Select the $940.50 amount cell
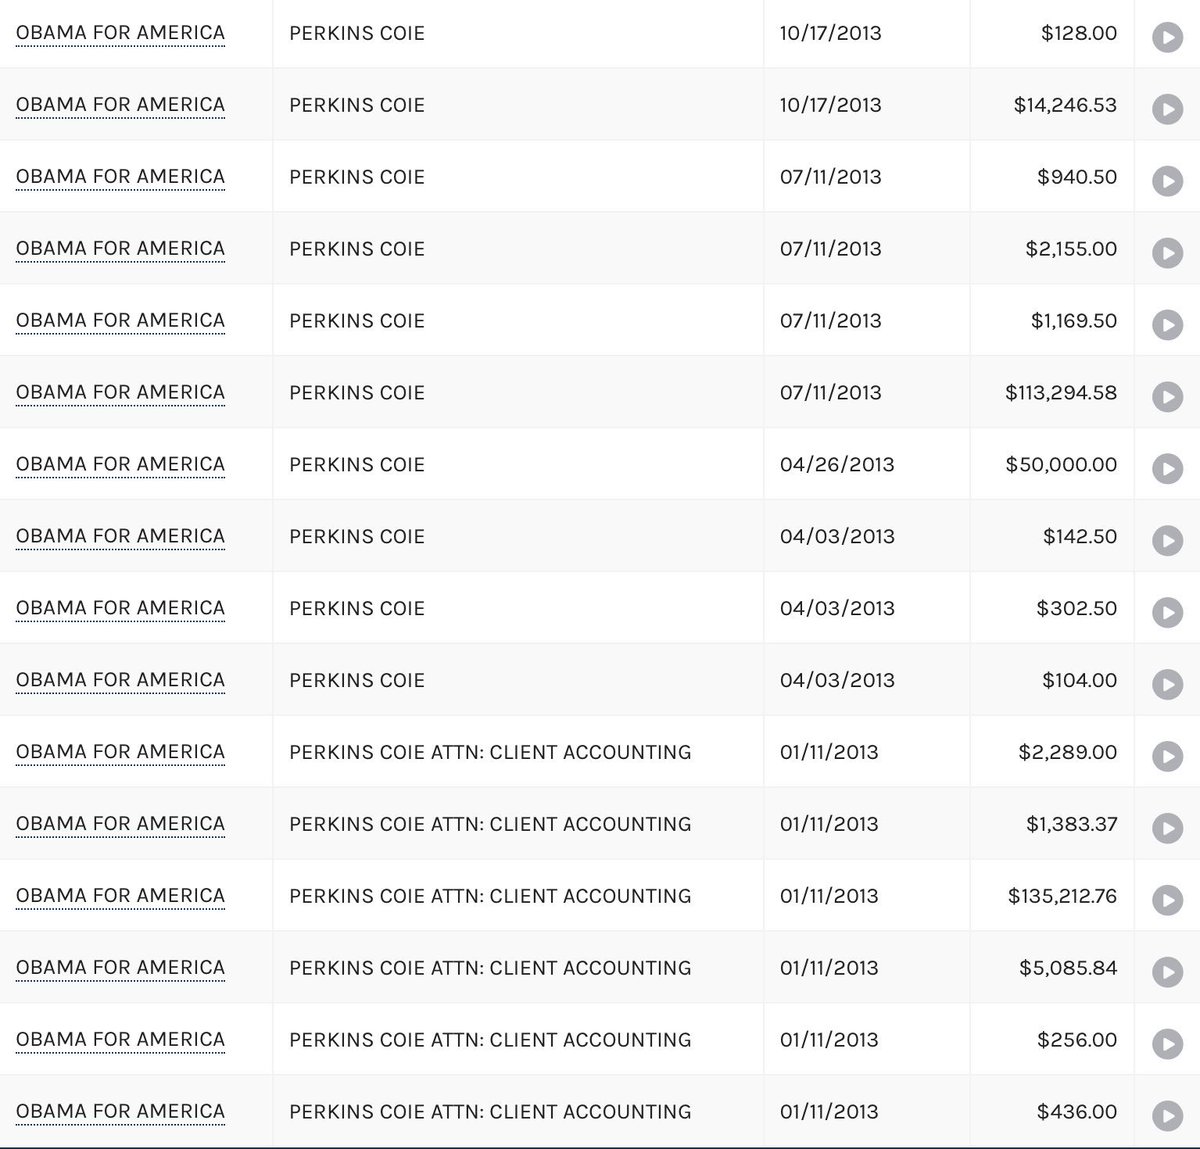Screen dimensions: 1200x1149 (x=1051, y=177)
